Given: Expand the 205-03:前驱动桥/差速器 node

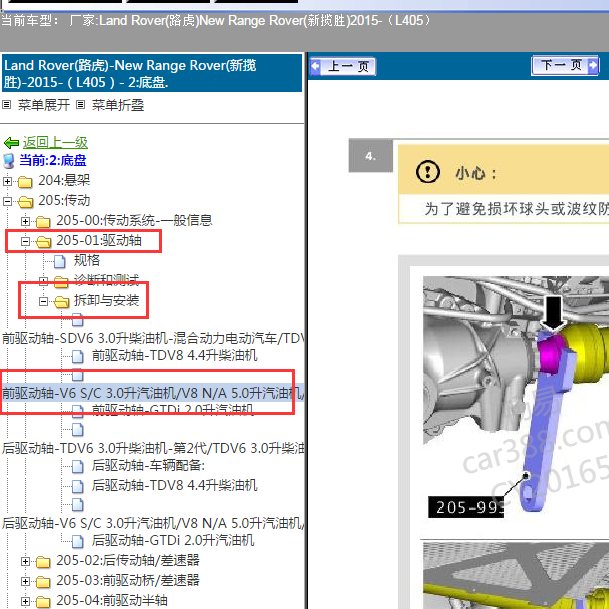Looking at the screenshot, I should 25,581.
